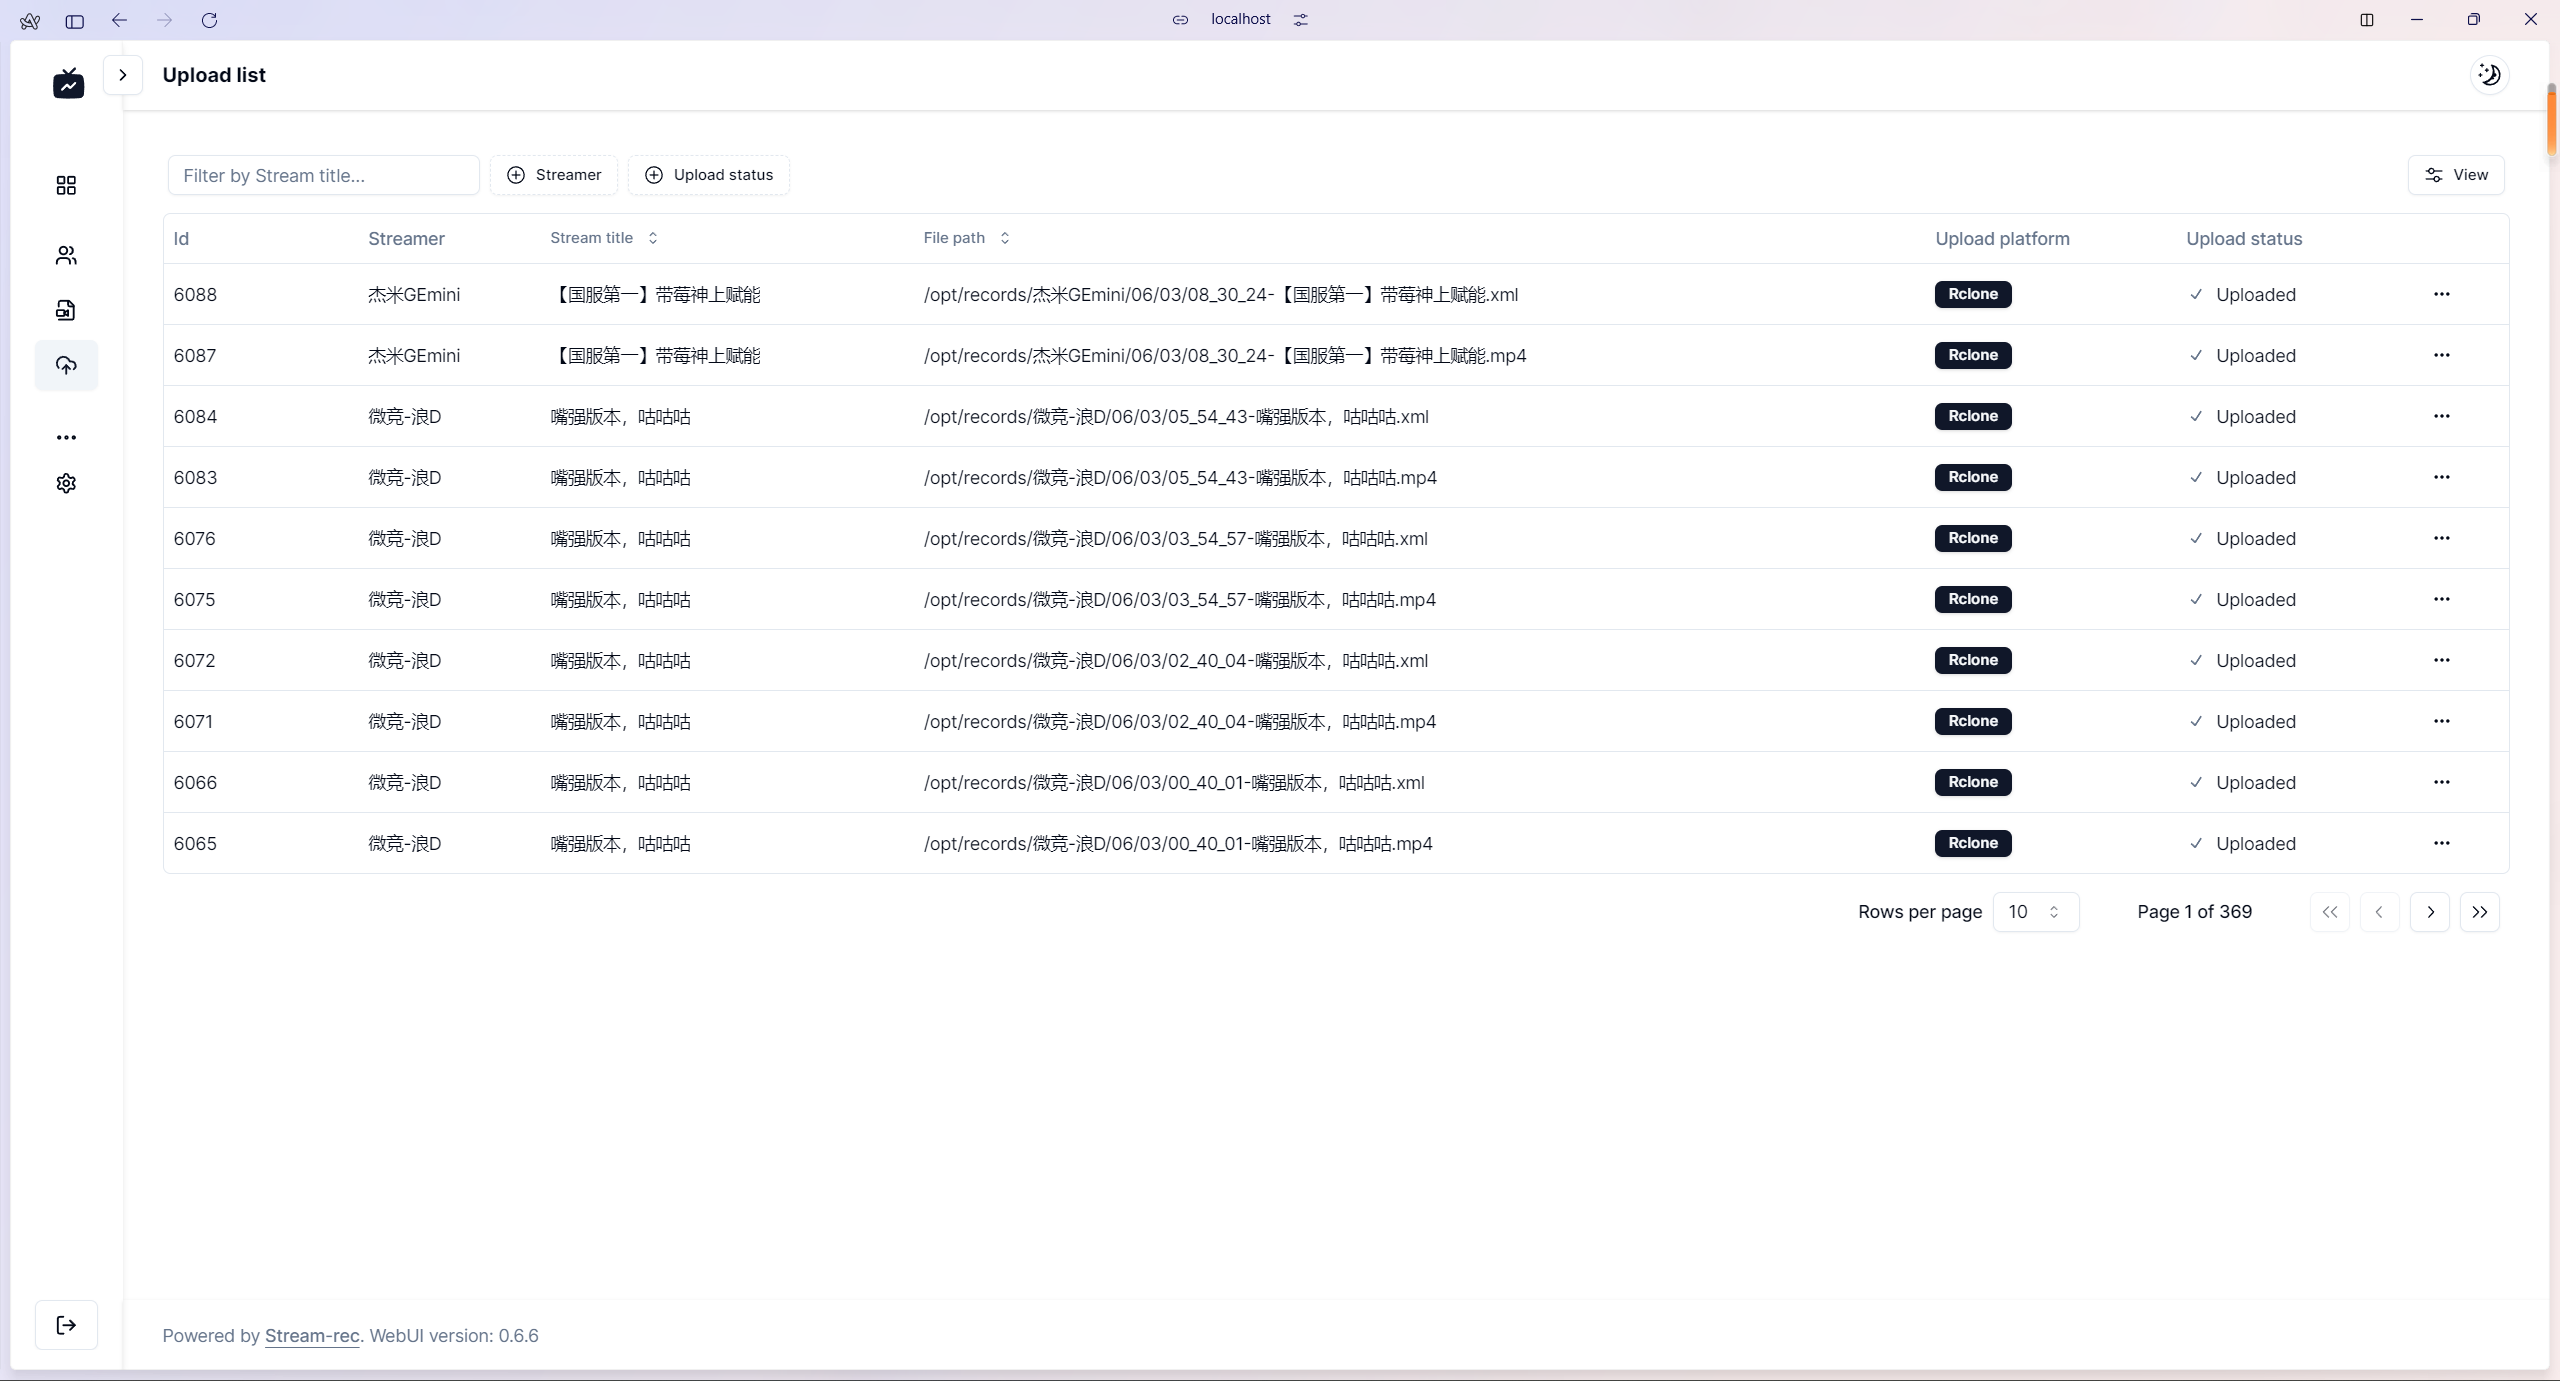2560x1381 pixels.
Task: Toggle dark mode with the moon icon
Action: 2489,75
